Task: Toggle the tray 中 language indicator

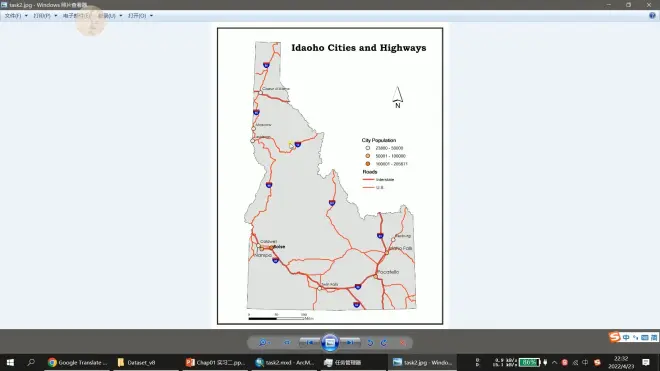Action: [x=585, y=362]
